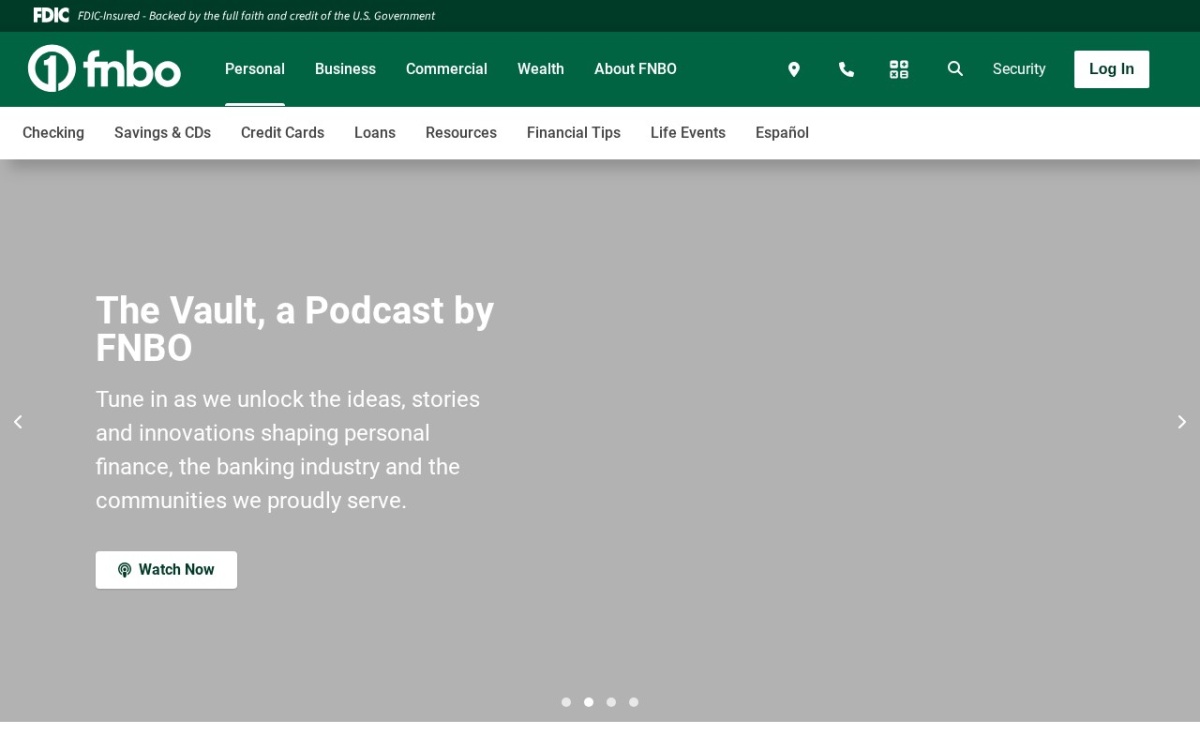Expand the Loans menu
Image resolution: width=1200 pixels, height=750 pixels.
coord(375,133)
